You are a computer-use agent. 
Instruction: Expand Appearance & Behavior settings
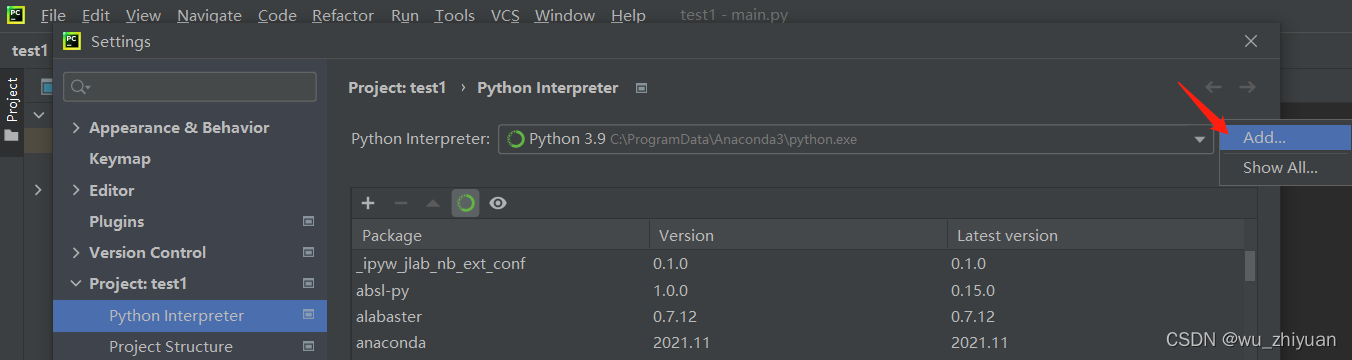click(77, 128)
